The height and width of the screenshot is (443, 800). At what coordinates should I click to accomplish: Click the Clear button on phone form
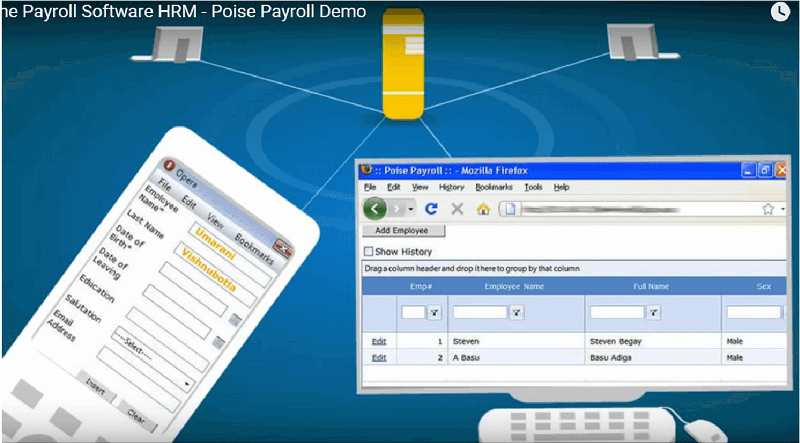pyautogui.click(x=136, y=417)
